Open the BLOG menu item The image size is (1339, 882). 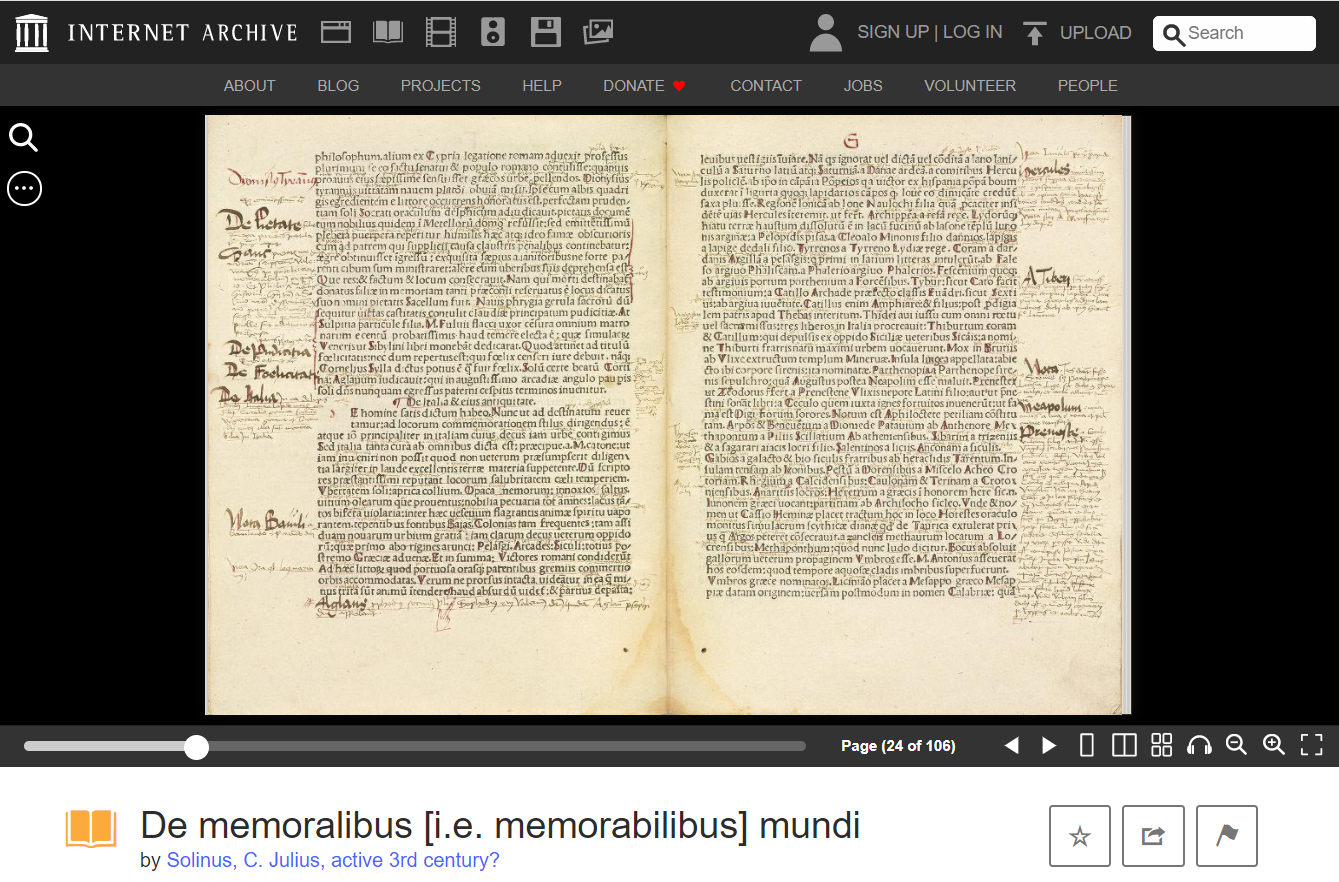(x=338, y=86)
